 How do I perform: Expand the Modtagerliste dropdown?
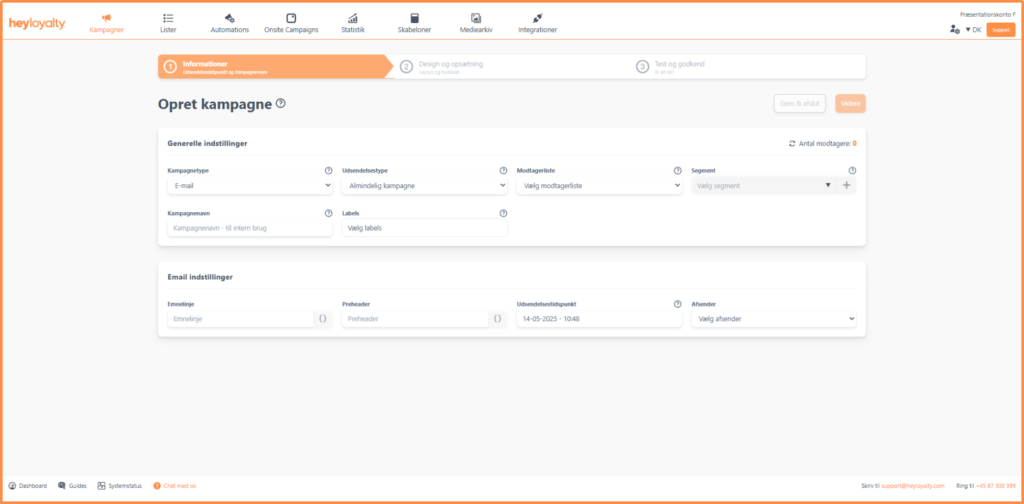click(598, 186)
